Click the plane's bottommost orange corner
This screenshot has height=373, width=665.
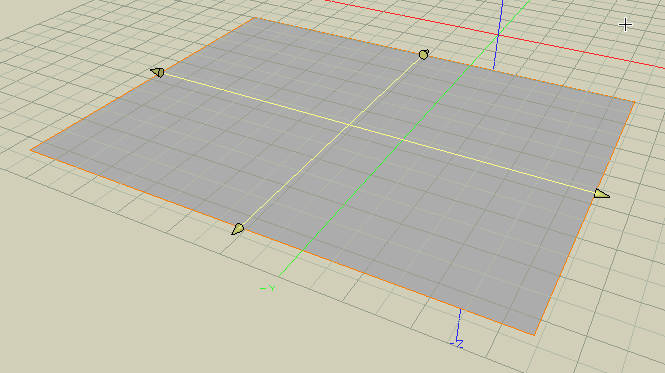click(x=534, y=335)
